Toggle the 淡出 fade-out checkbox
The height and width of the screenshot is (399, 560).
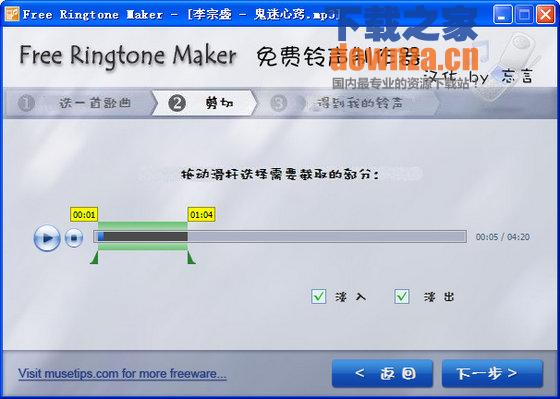pos(402,296)
